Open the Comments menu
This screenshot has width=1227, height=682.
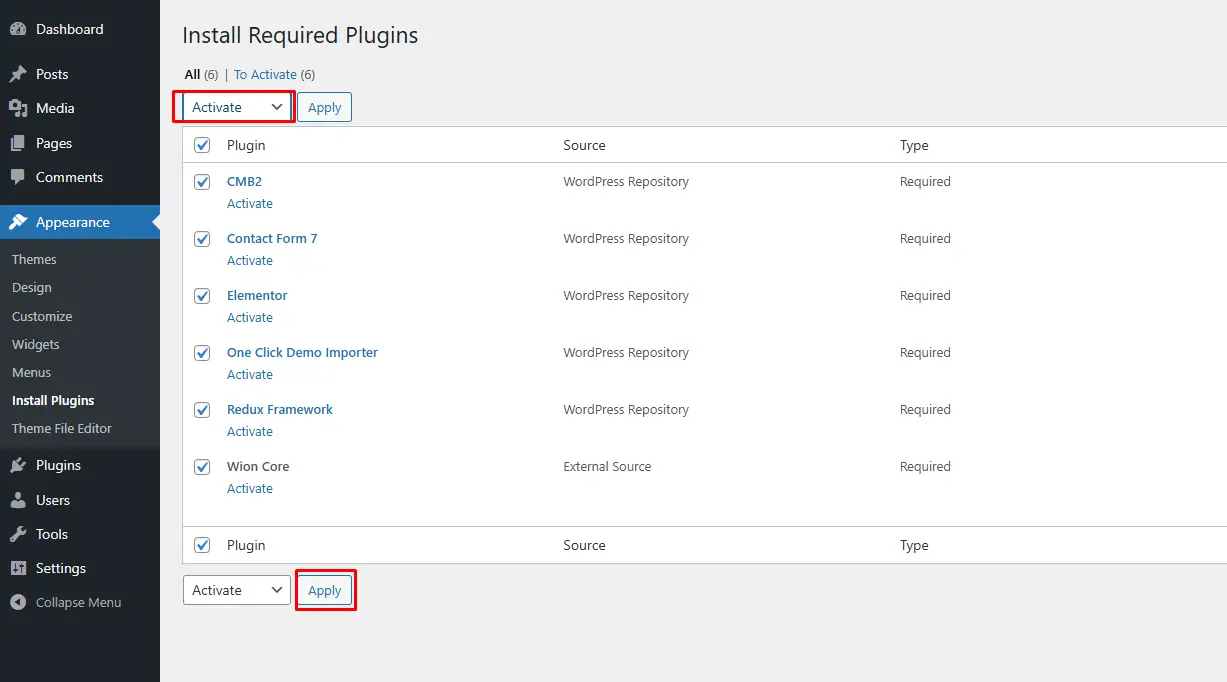click(80, 177)
